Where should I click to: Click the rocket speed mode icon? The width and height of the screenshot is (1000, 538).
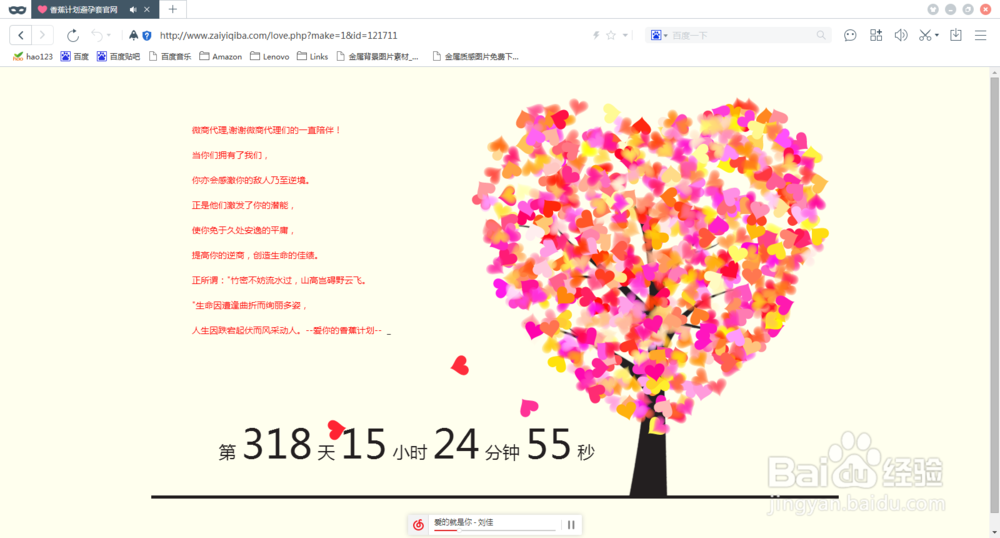point(133,35)
